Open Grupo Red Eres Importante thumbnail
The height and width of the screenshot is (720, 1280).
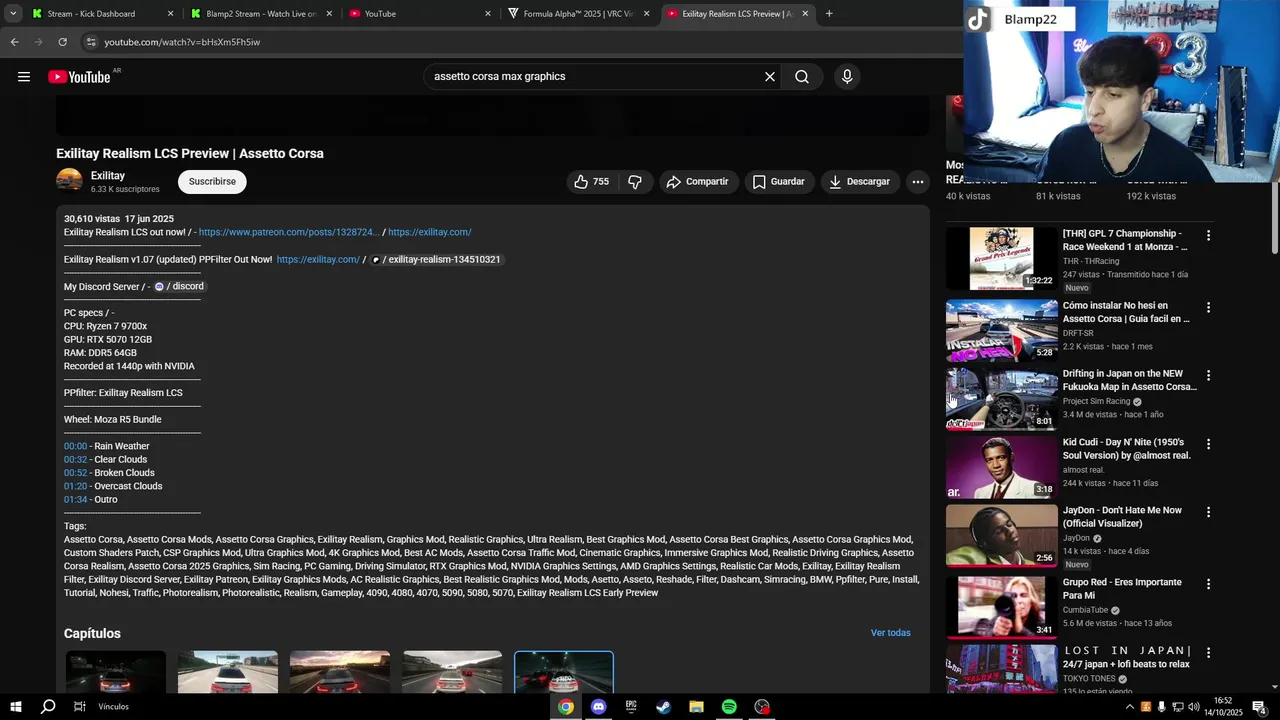(x=1001, y=607)
